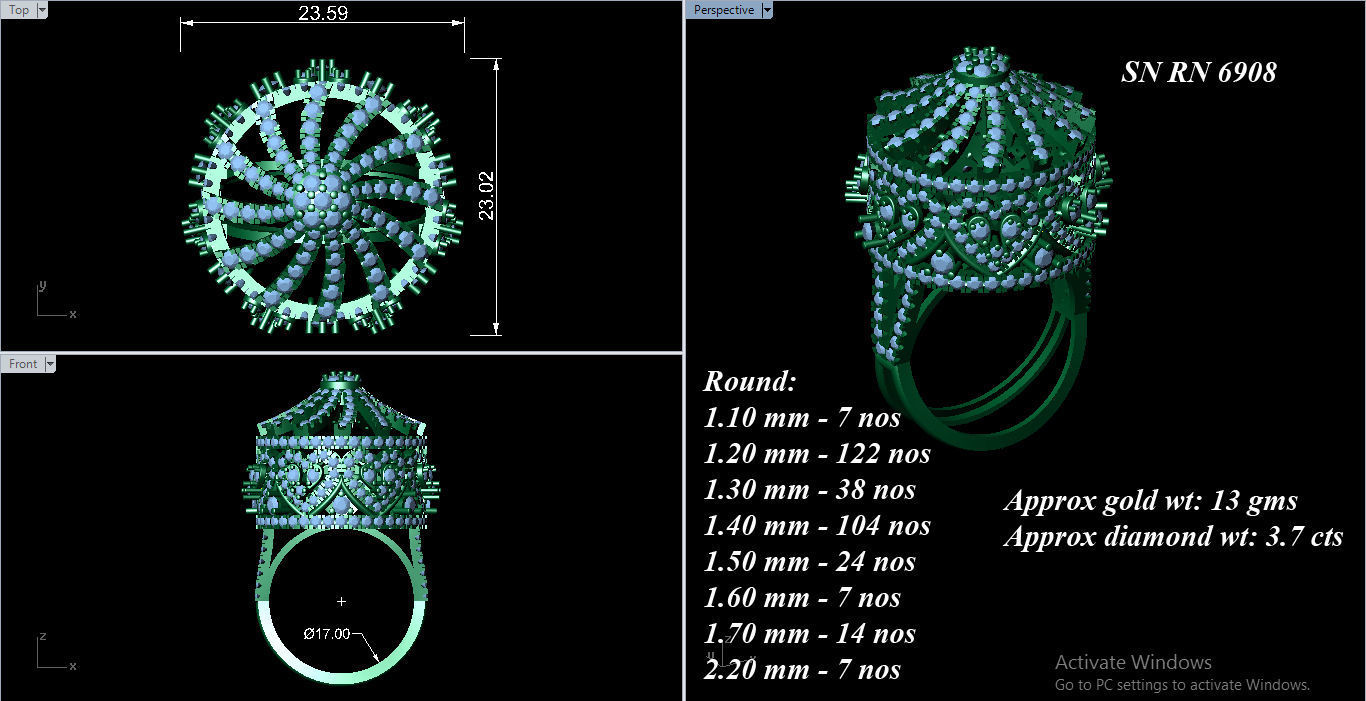Click the Ø17.00 diameter annotation

(x=327, y=634)
